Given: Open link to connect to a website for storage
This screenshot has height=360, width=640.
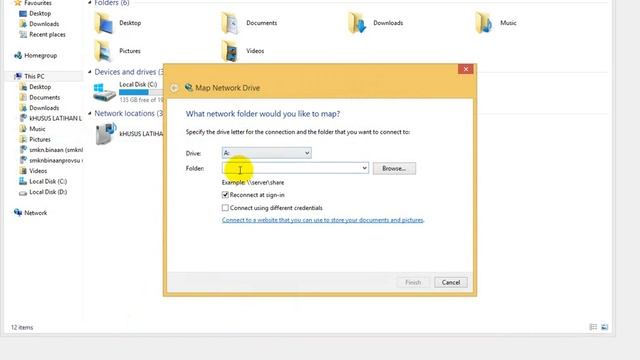Looking at the screenshot, I should (x=322, y=220).
